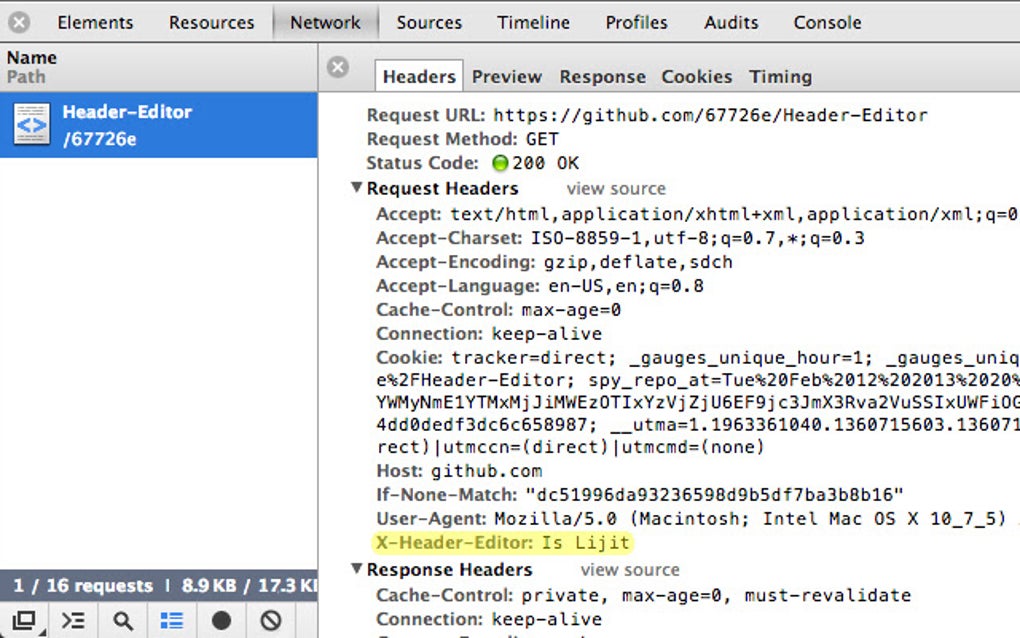Open the Timing tab
1020x638 pixels.
pos(780,76)
